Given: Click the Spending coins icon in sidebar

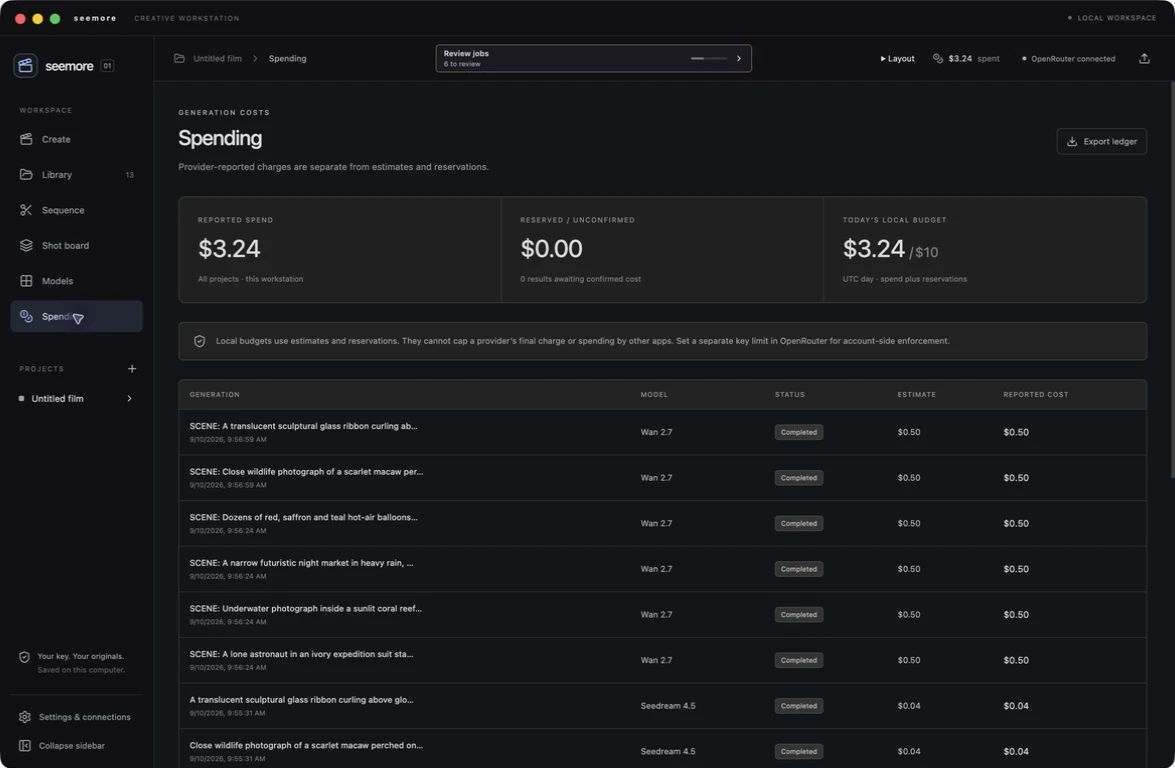Looking at the screenshot, I should pos(26,316).
